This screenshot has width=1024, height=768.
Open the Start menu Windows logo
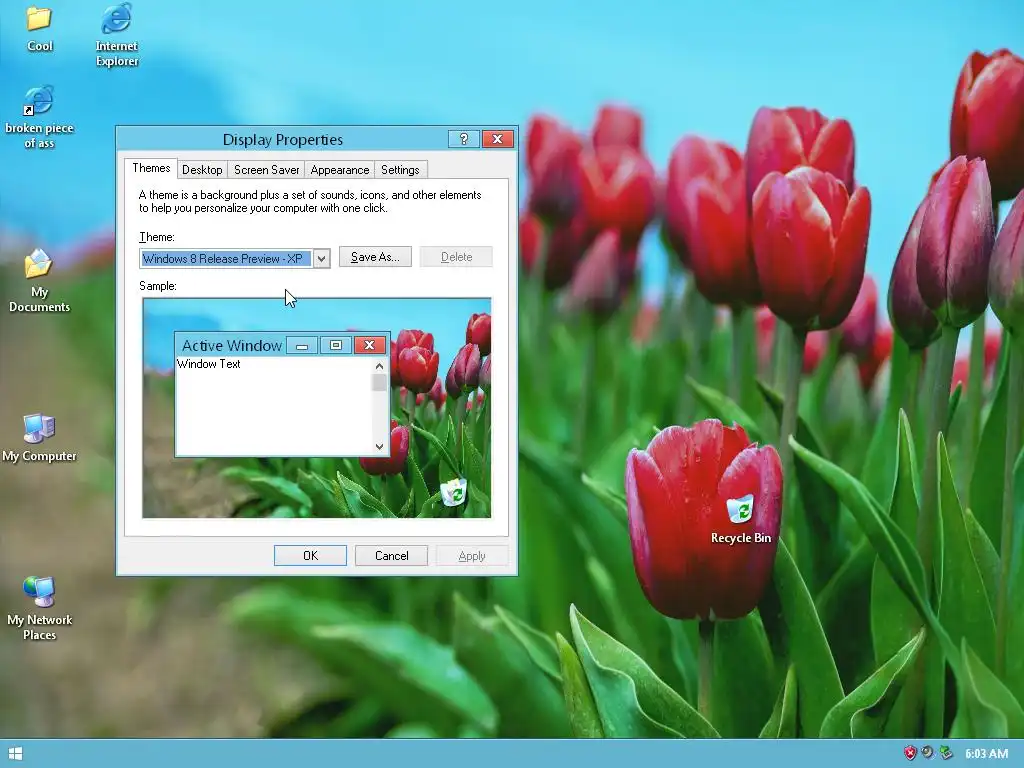15,754
